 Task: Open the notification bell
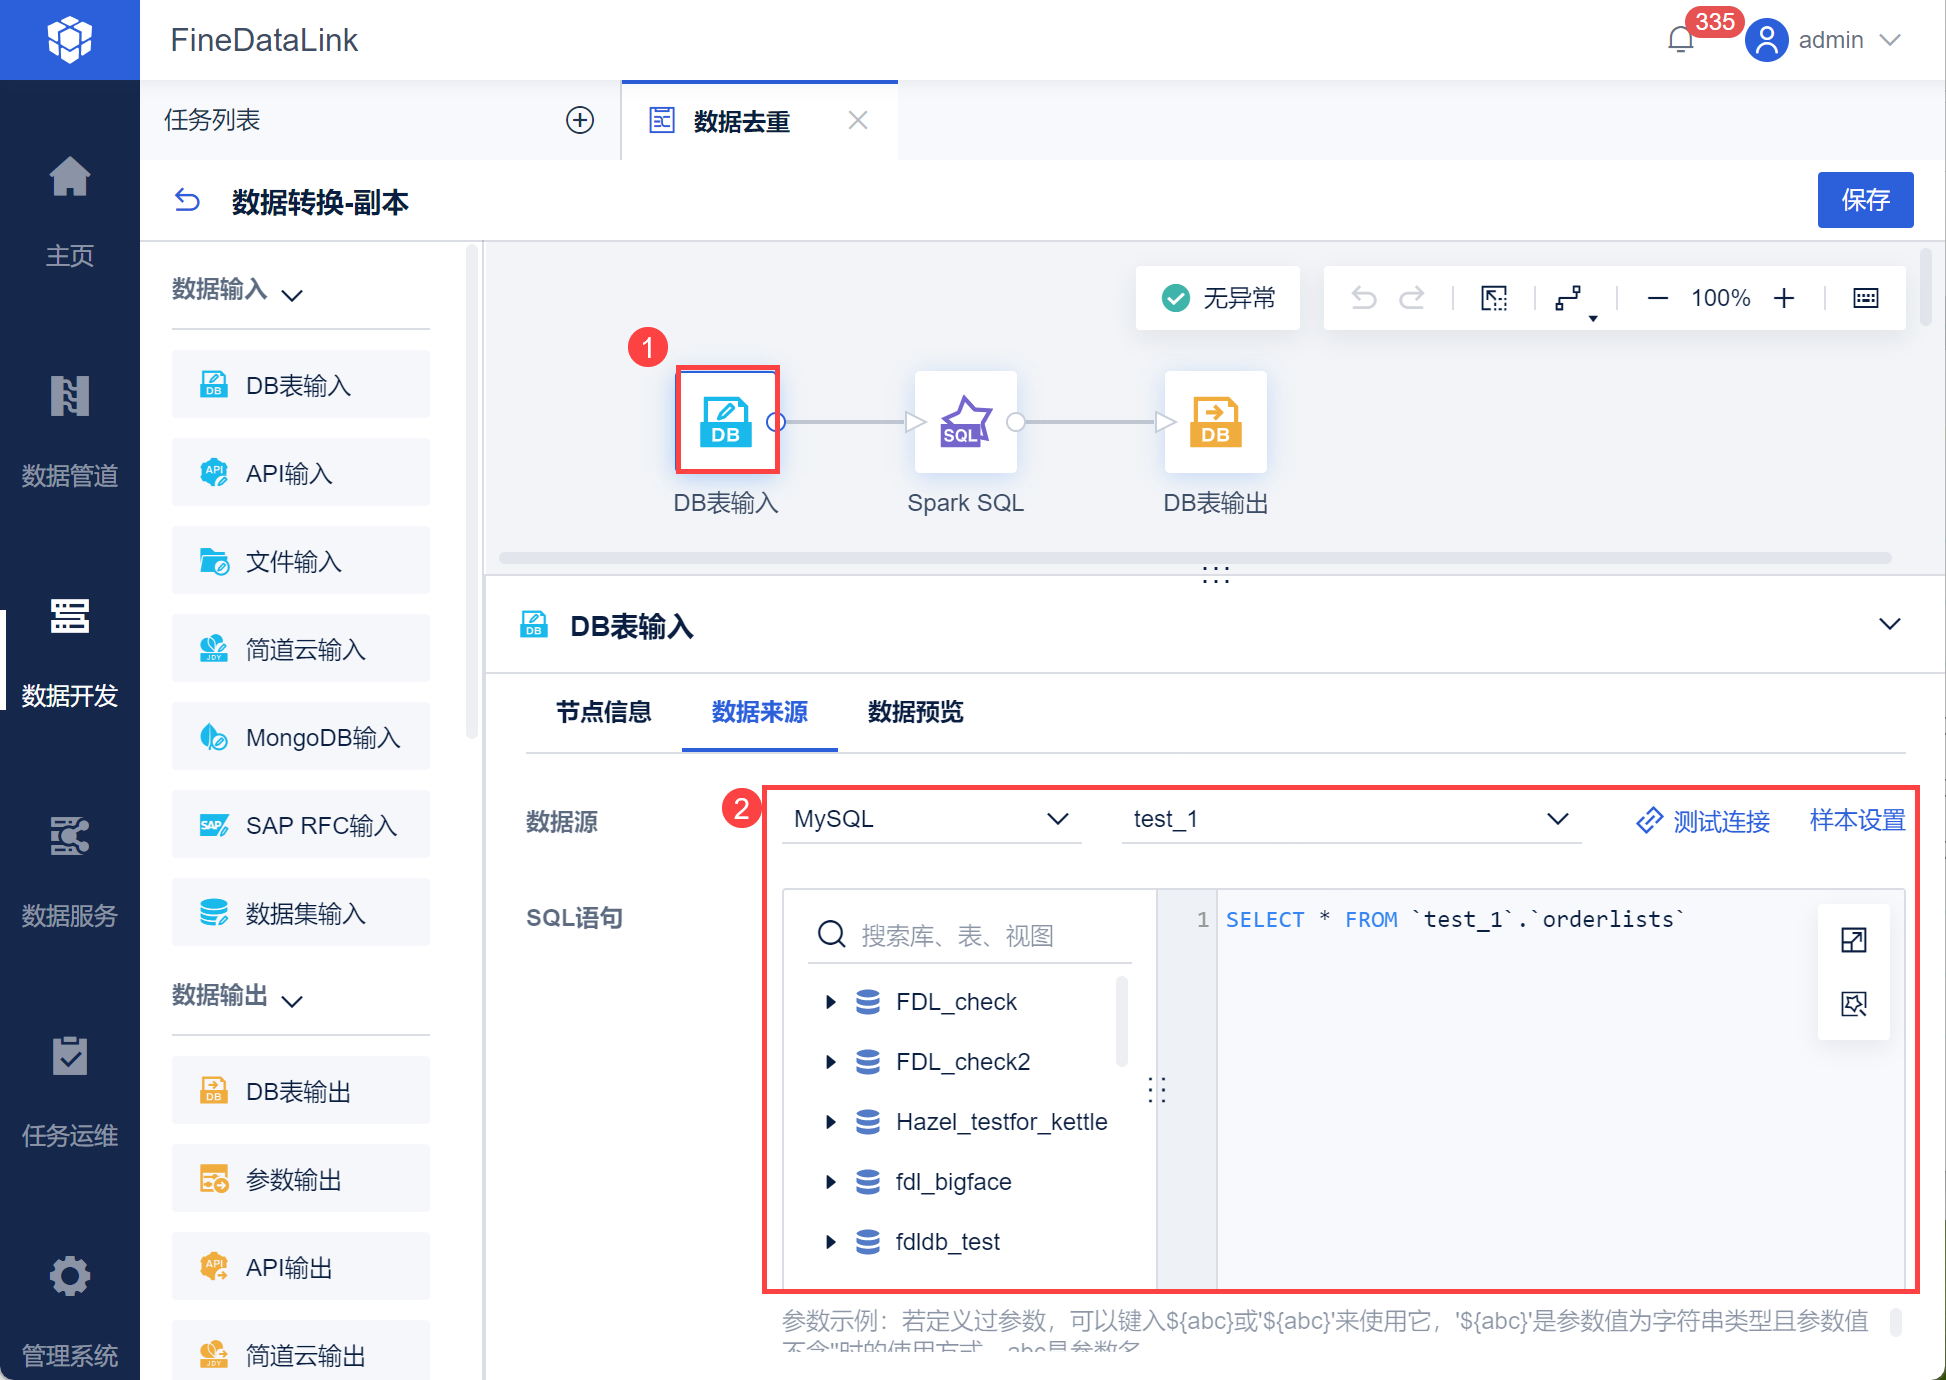coord(1681,40)
